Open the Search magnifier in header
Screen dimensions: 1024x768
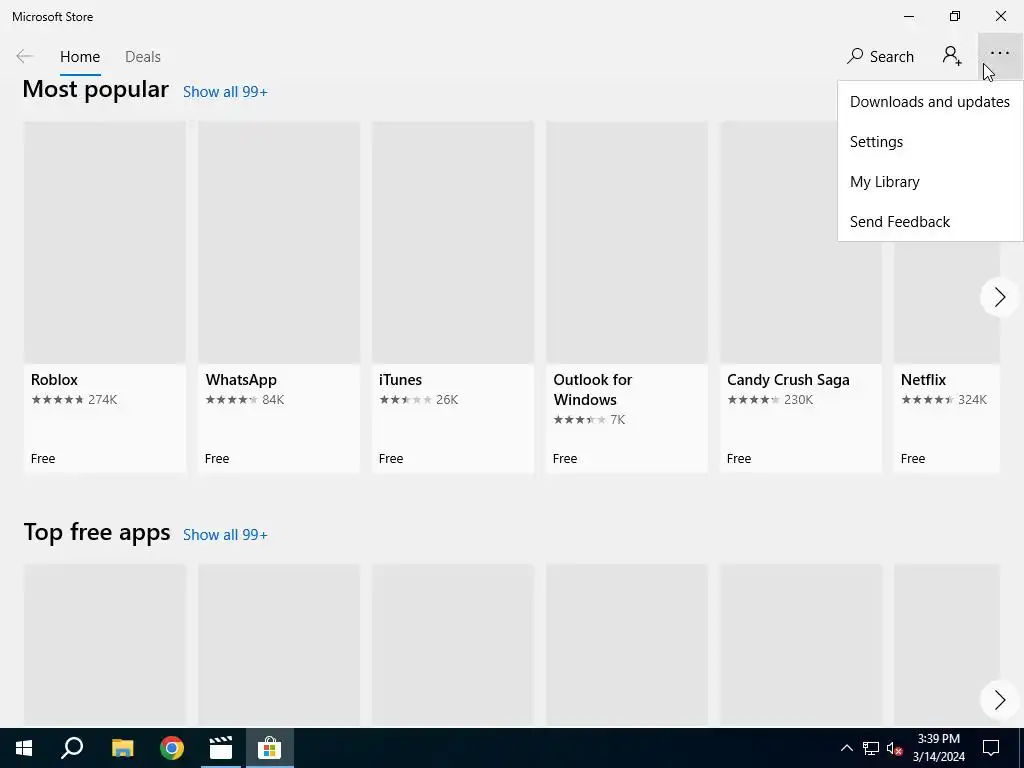tap(880, 57)
